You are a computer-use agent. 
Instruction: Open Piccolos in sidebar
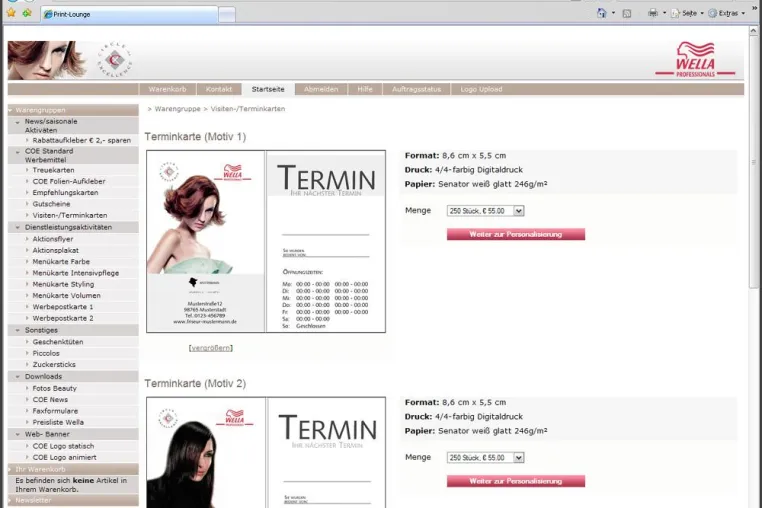click(46, 353)
